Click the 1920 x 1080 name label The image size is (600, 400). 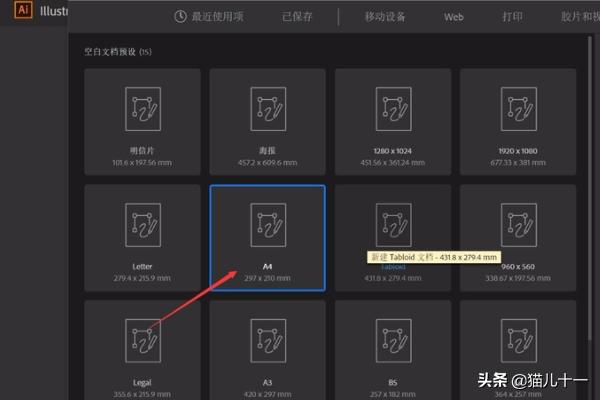click(x=518, y=151)
